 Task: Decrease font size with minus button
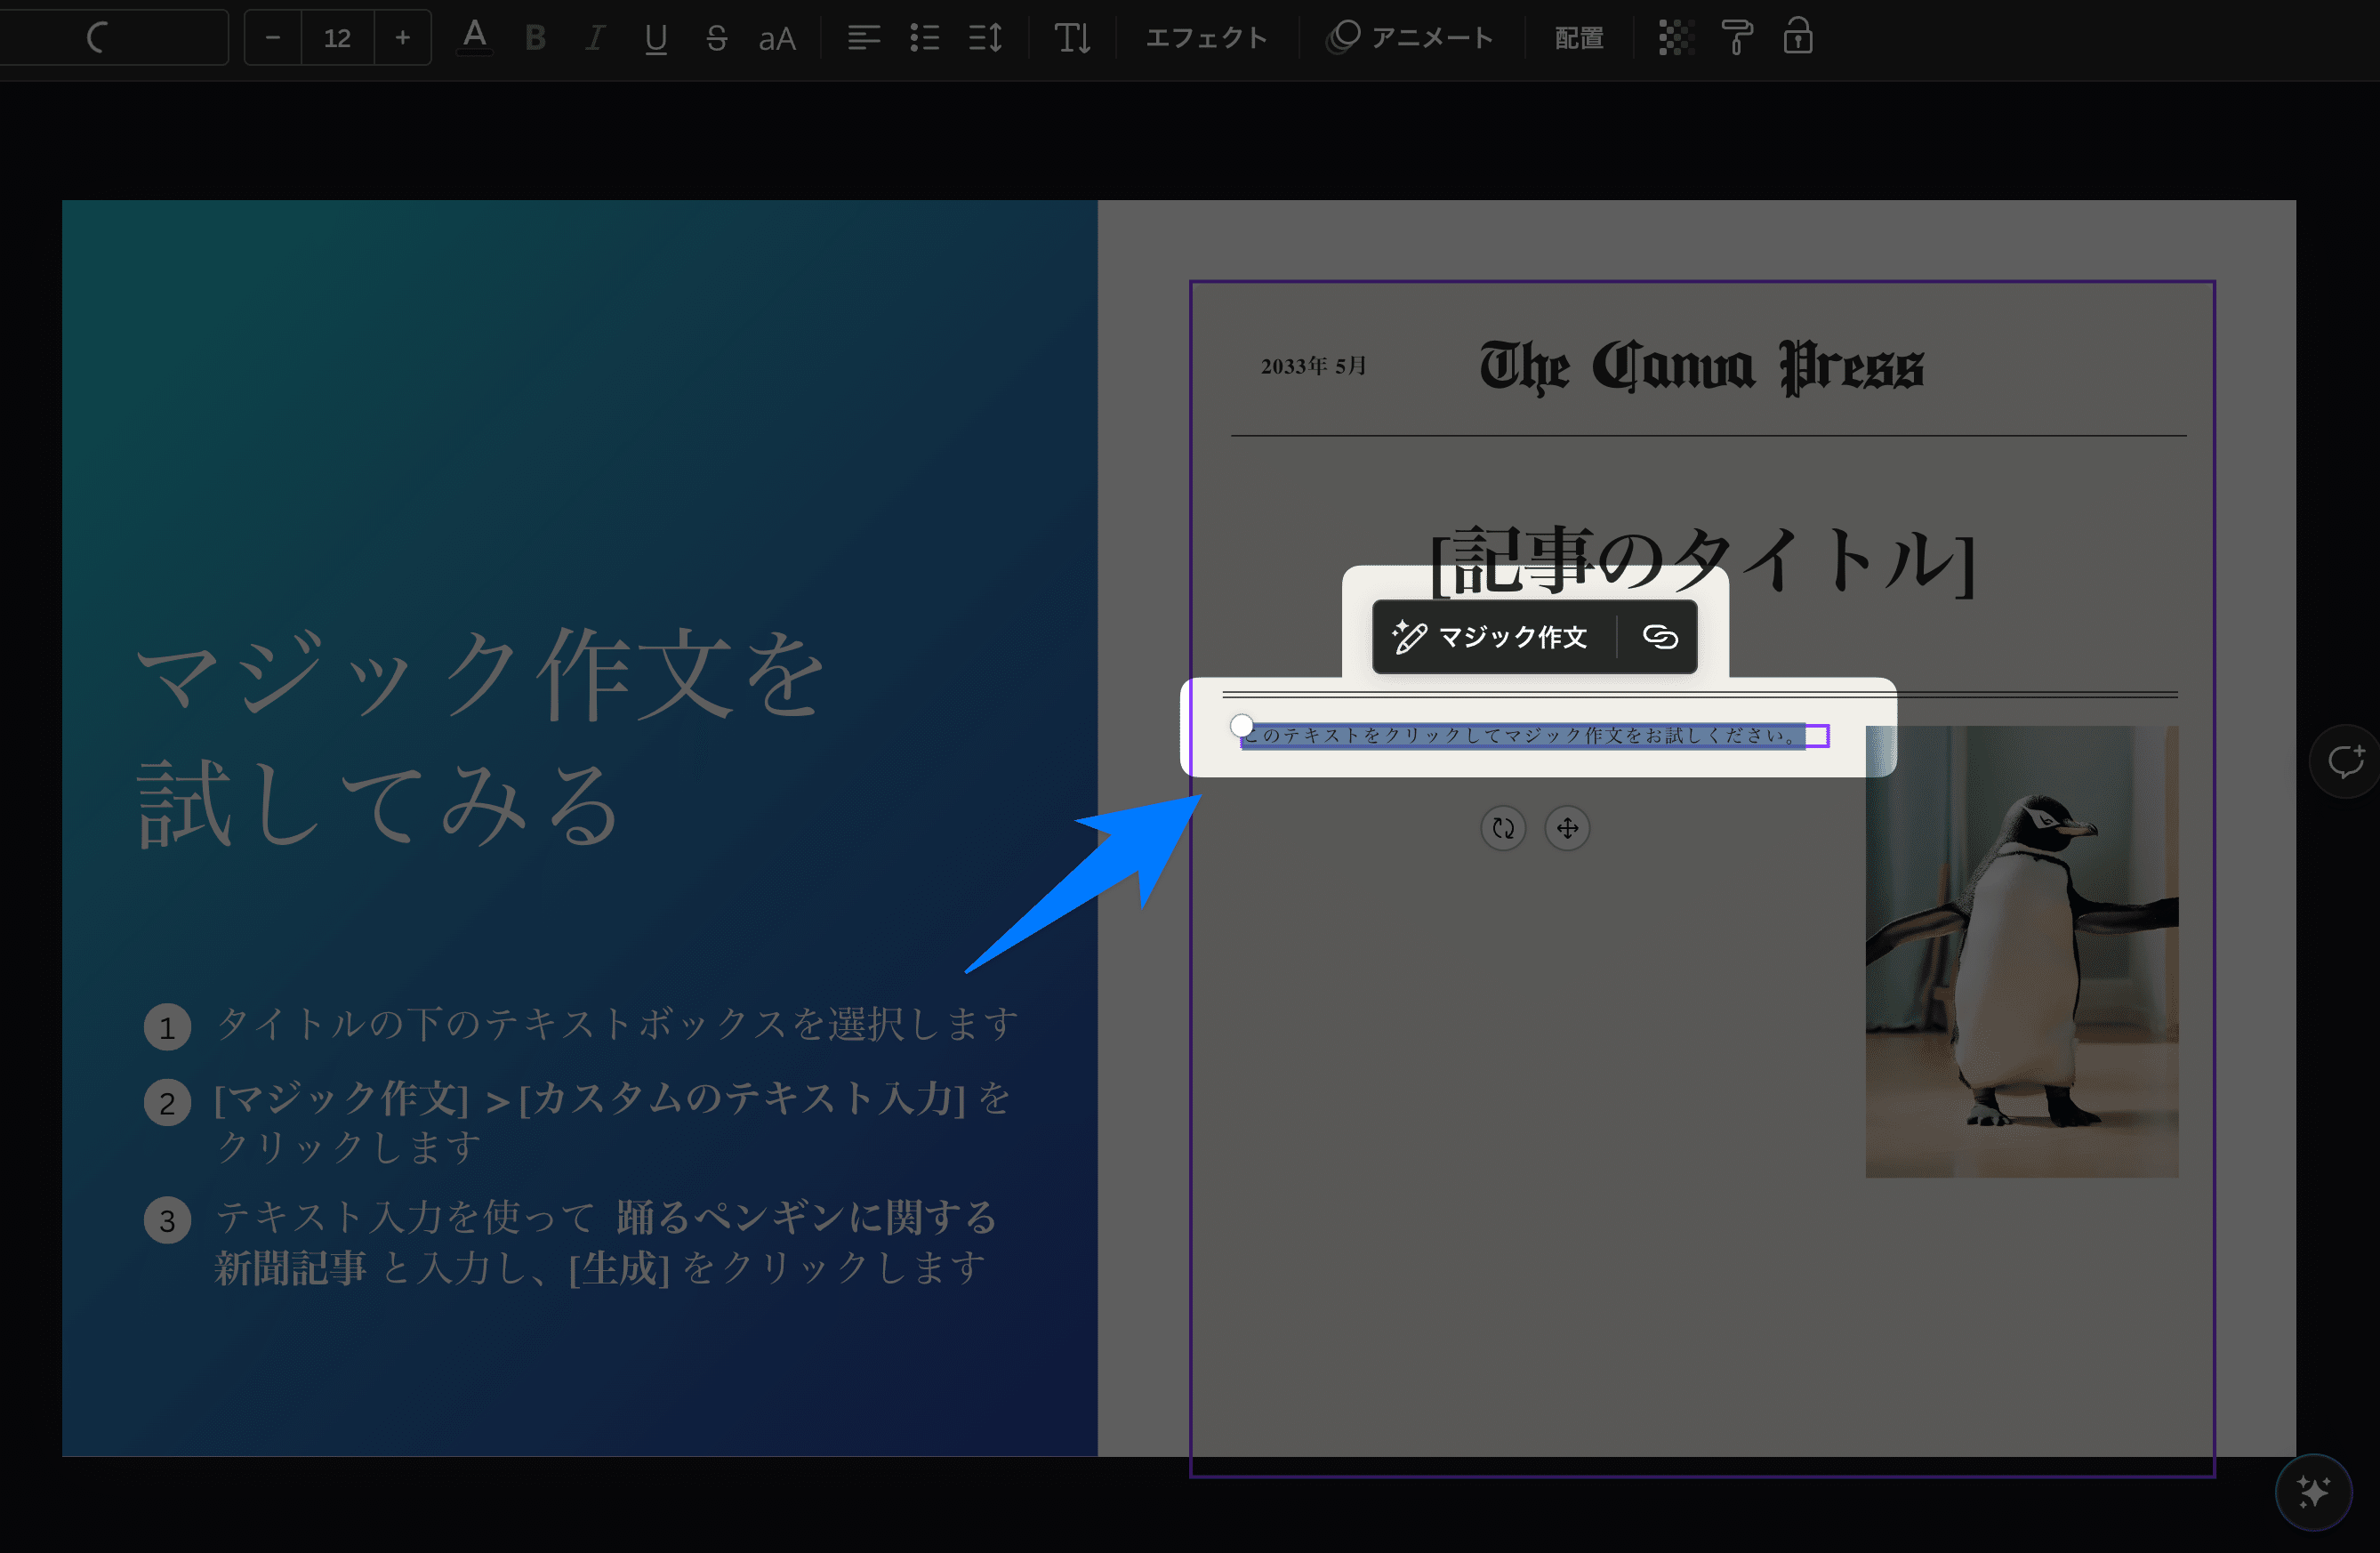273,38
